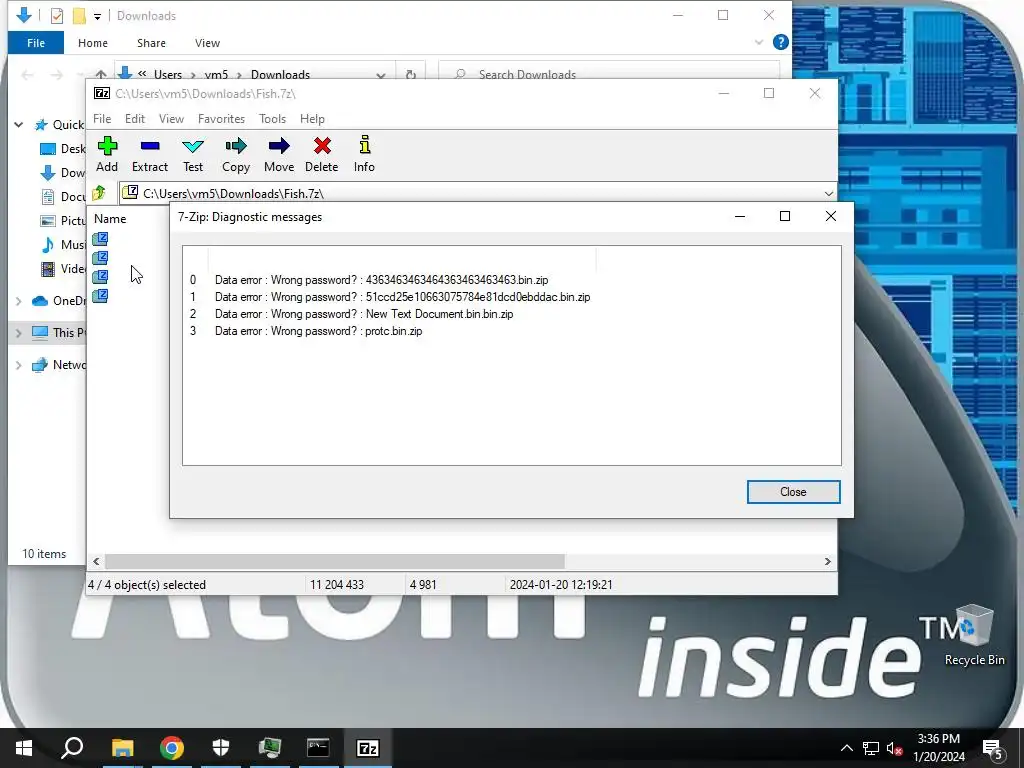Screen dimensions: 1024x768
Task: Click the network tray icon
Action: (871, 748)
